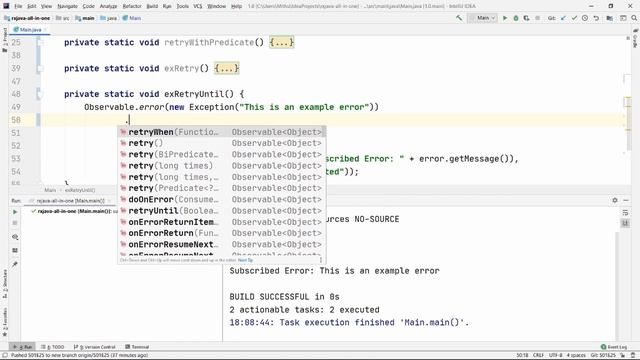Choose retryUntil completion suggestion

coord(221,211)
